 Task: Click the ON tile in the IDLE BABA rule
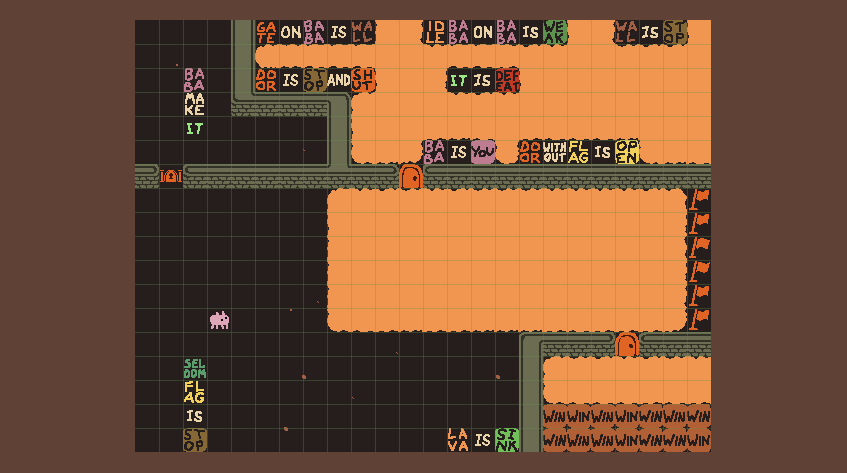click(x=482, y=32)
